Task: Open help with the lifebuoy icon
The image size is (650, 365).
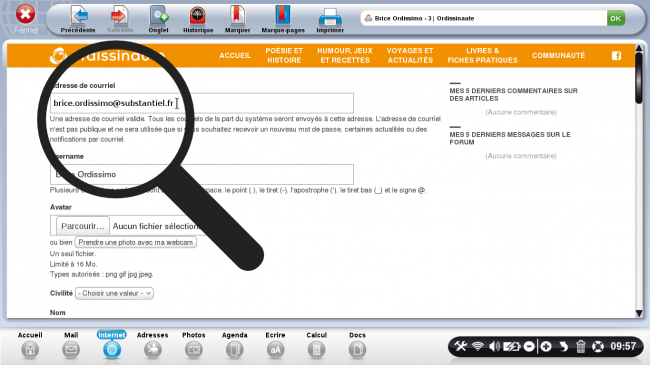Action: 598,346
